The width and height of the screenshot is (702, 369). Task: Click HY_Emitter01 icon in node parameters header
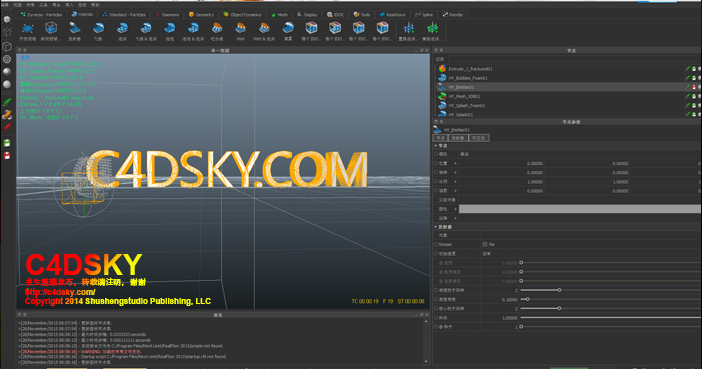pyautogui.click(x=437, y=130)
